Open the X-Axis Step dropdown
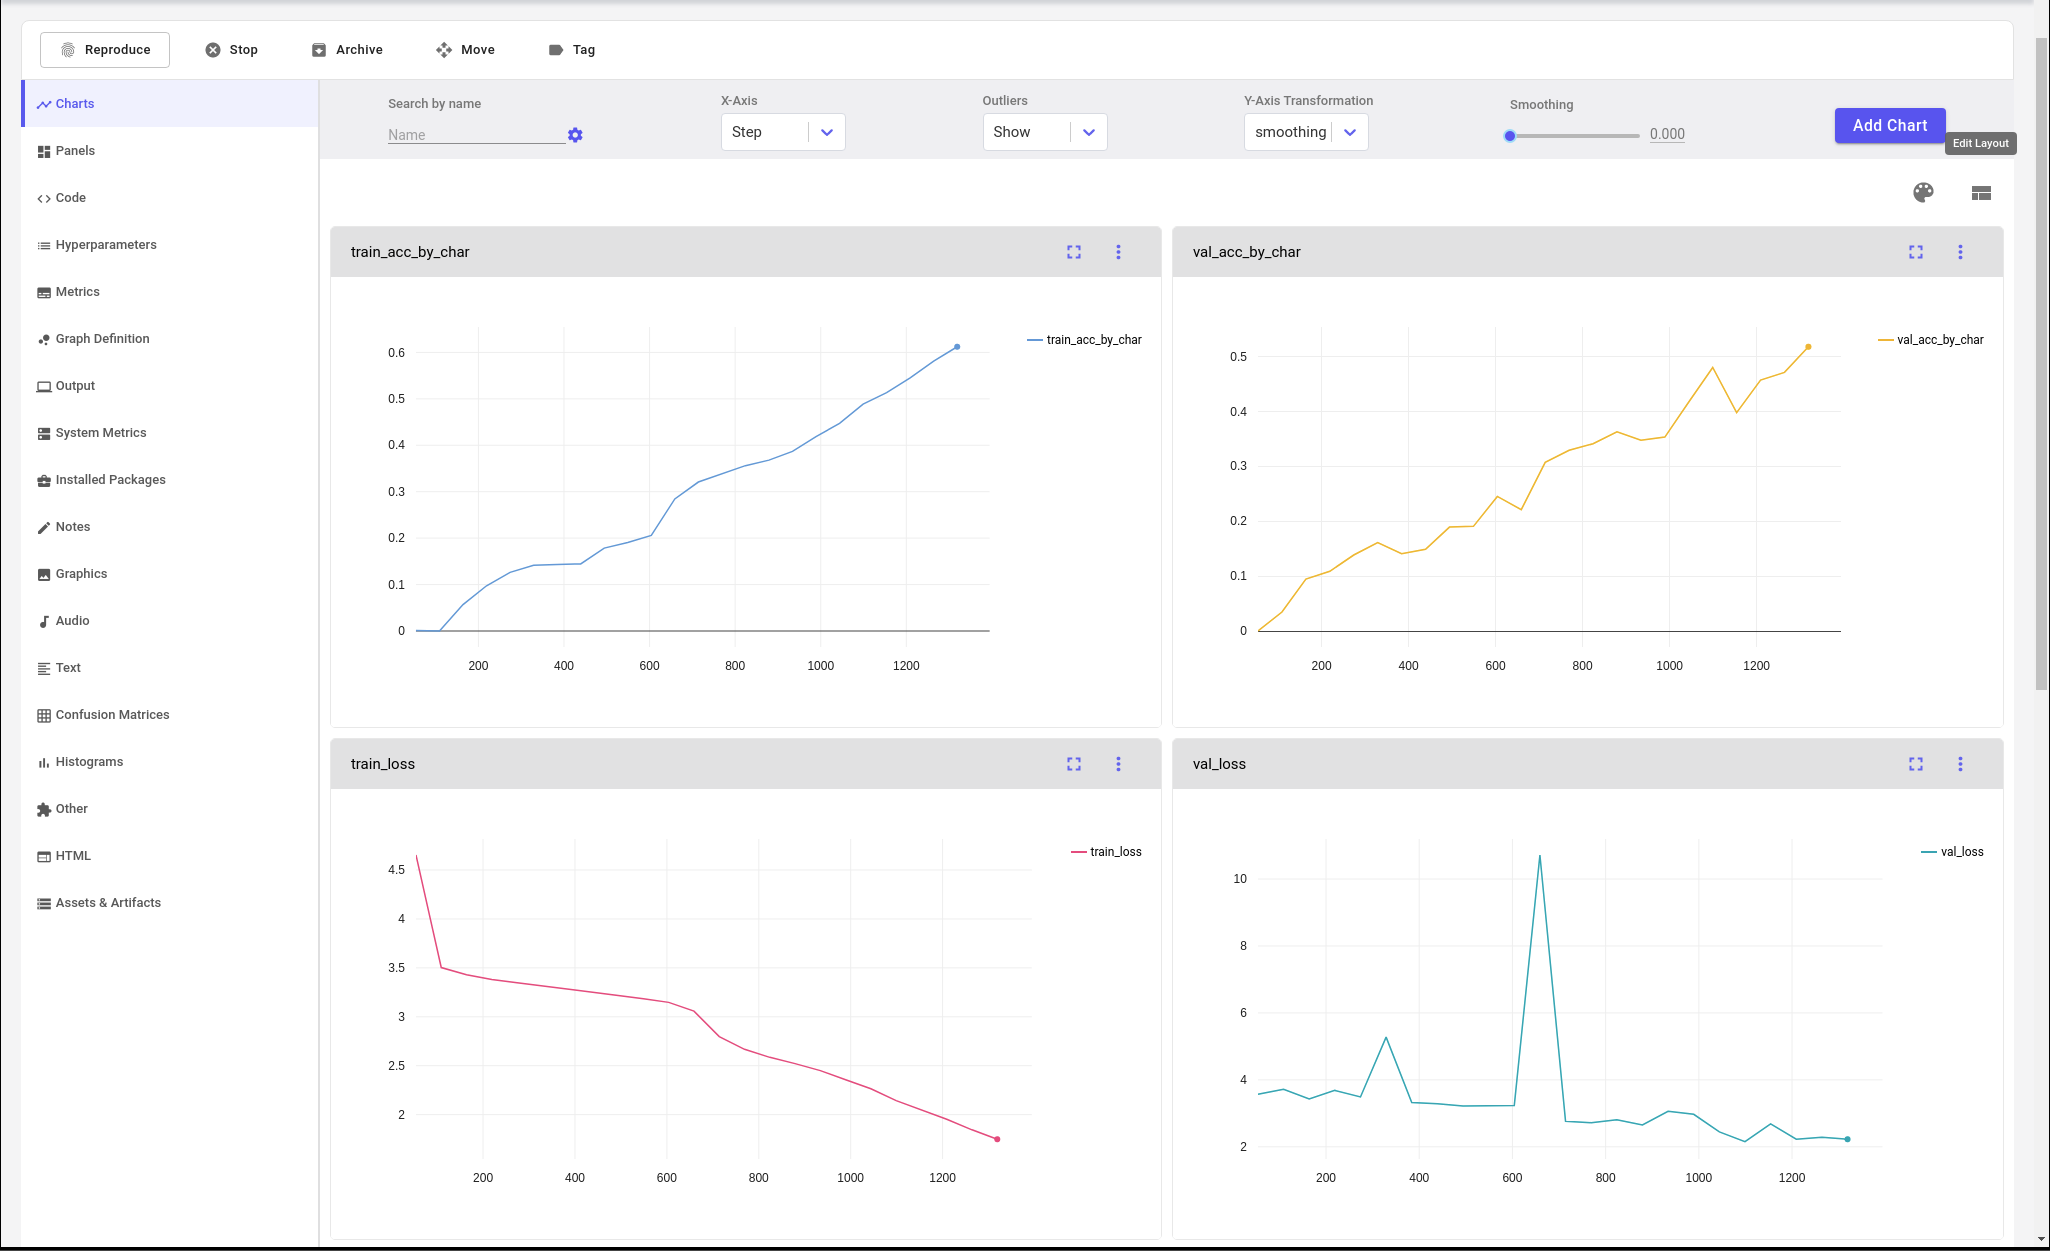The height and width of the screenshot is (1251, 2050). tap(783, 132)
